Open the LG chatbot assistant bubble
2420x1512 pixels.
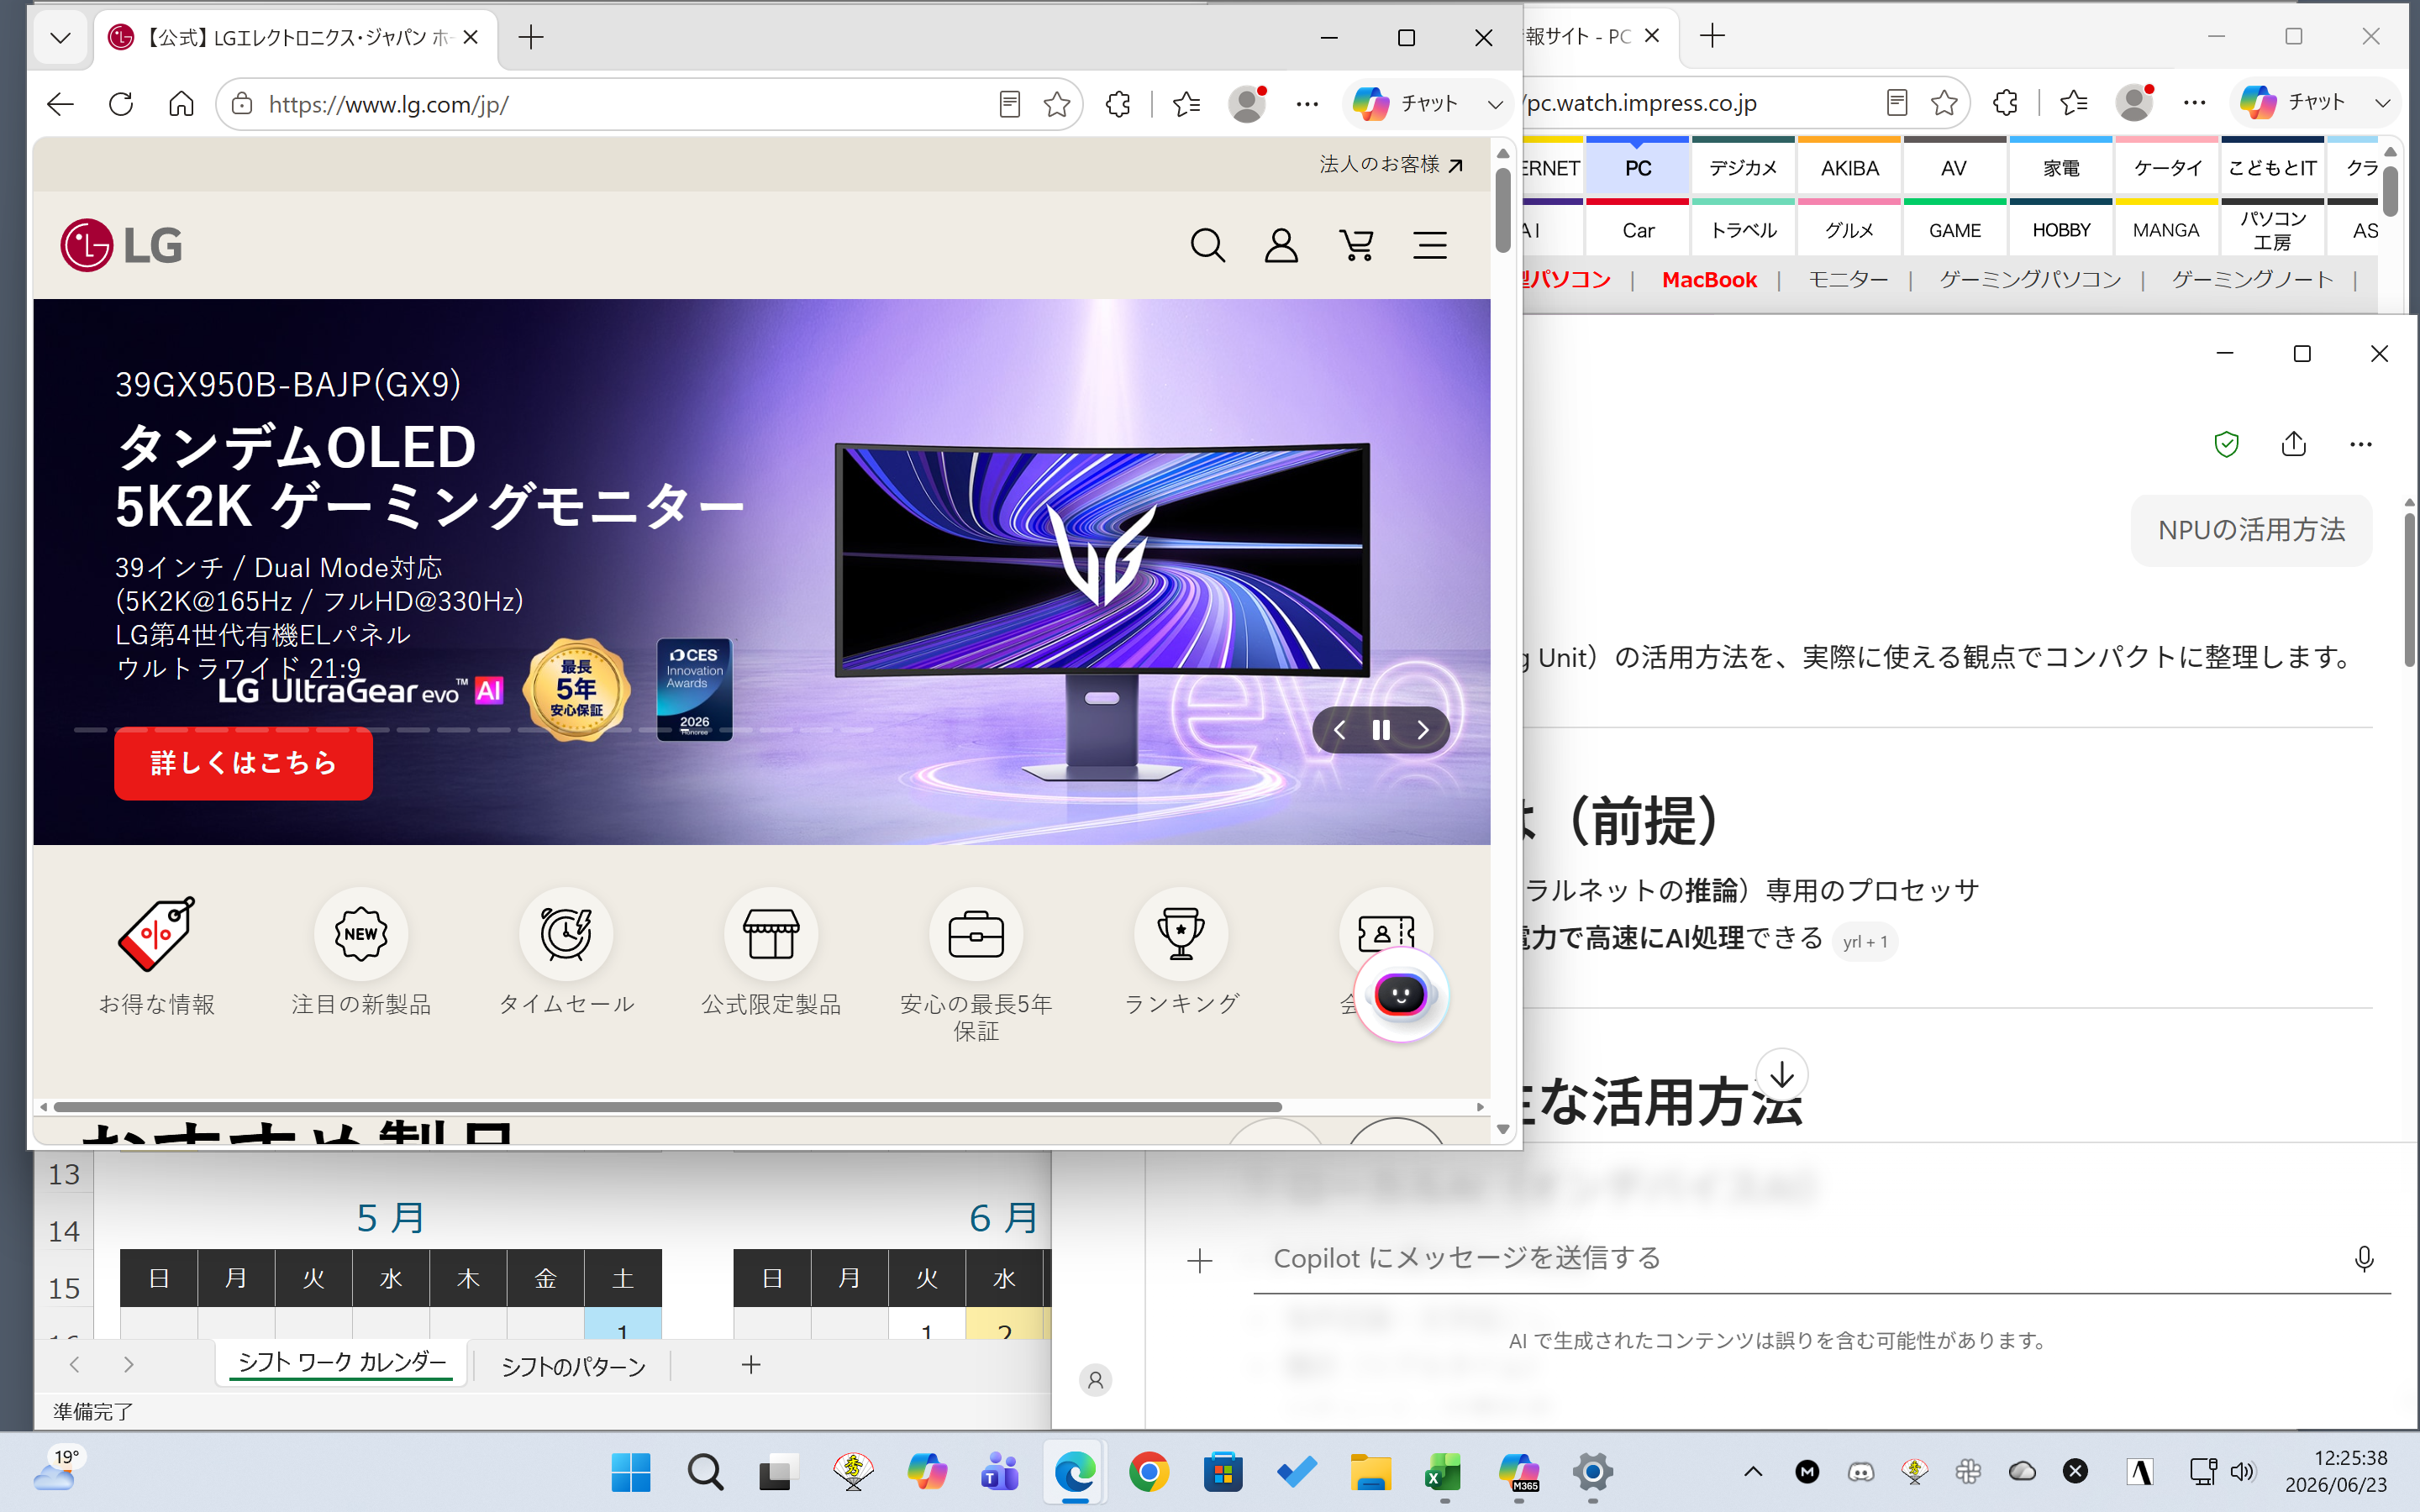pyautogui.click(x=1401, y=995)
